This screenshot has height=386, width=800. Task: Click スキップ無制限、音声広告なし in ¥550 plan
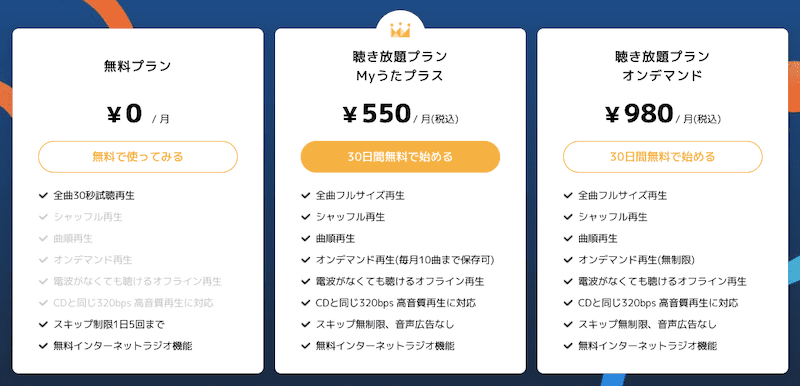tap(385, 324)
